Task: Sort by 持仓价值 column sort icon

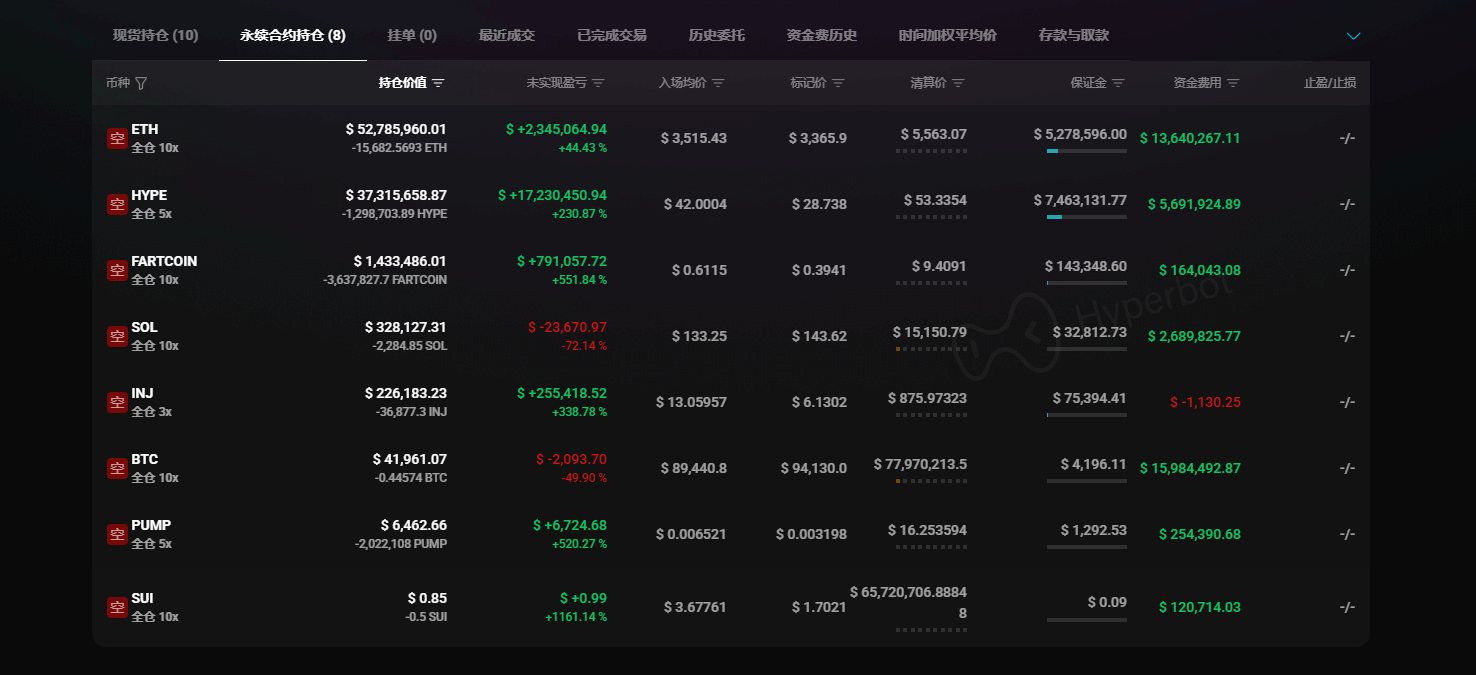Action: pyautogui.click(x=438, y=83)
